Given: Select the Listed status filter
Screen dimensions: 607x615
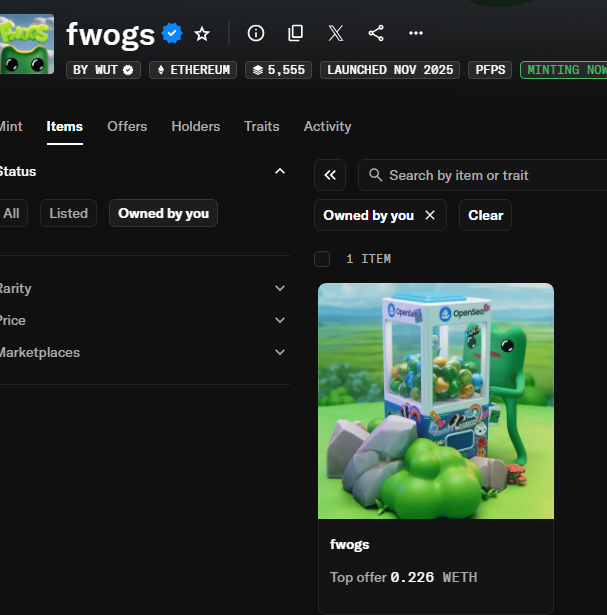Looking at the screenshot, I should point(68,213).
